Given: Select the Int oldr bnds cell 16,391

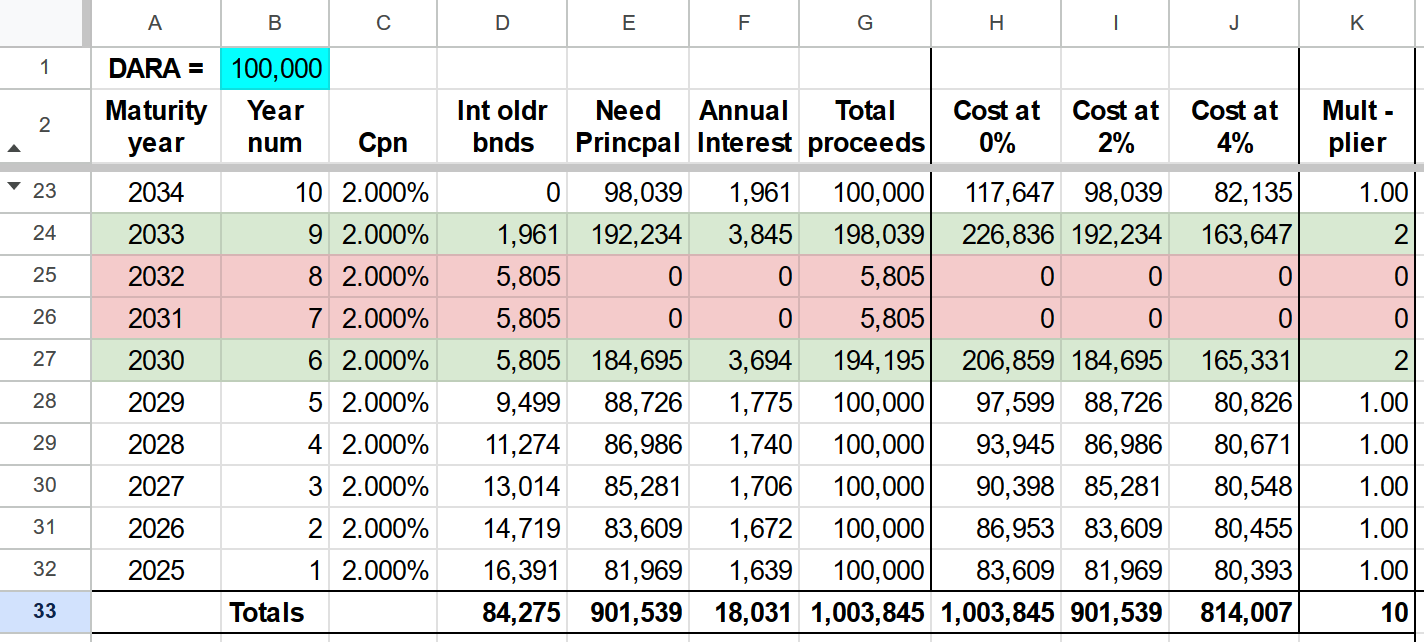Looking at the screenshot, I should pyautogui.click(x=502, y=570).
